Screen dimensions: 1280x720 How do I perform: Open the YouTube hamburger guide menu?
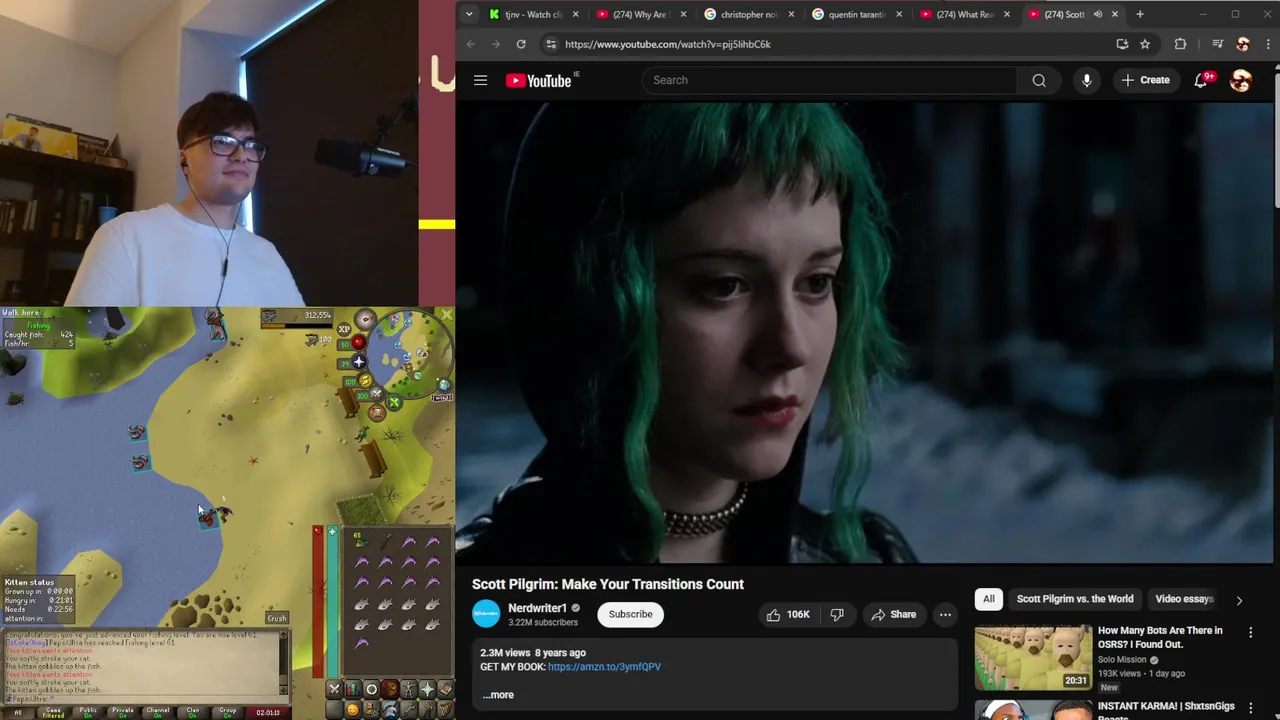[x=480, y=80]
